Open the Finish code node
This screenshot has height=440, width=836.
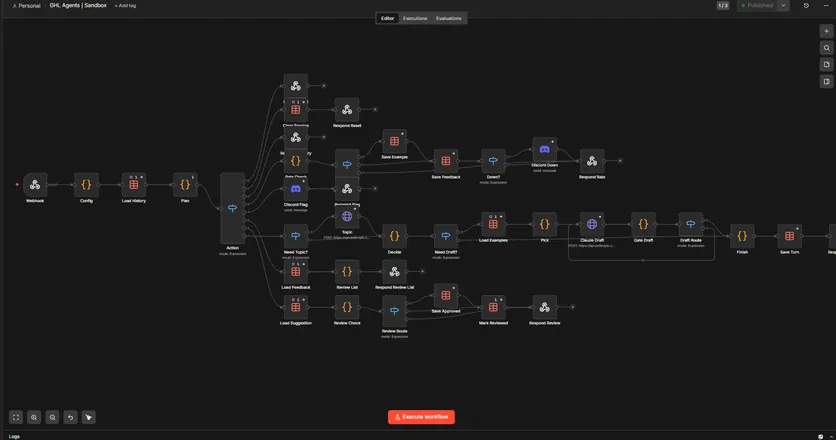(x=742, y=236)
